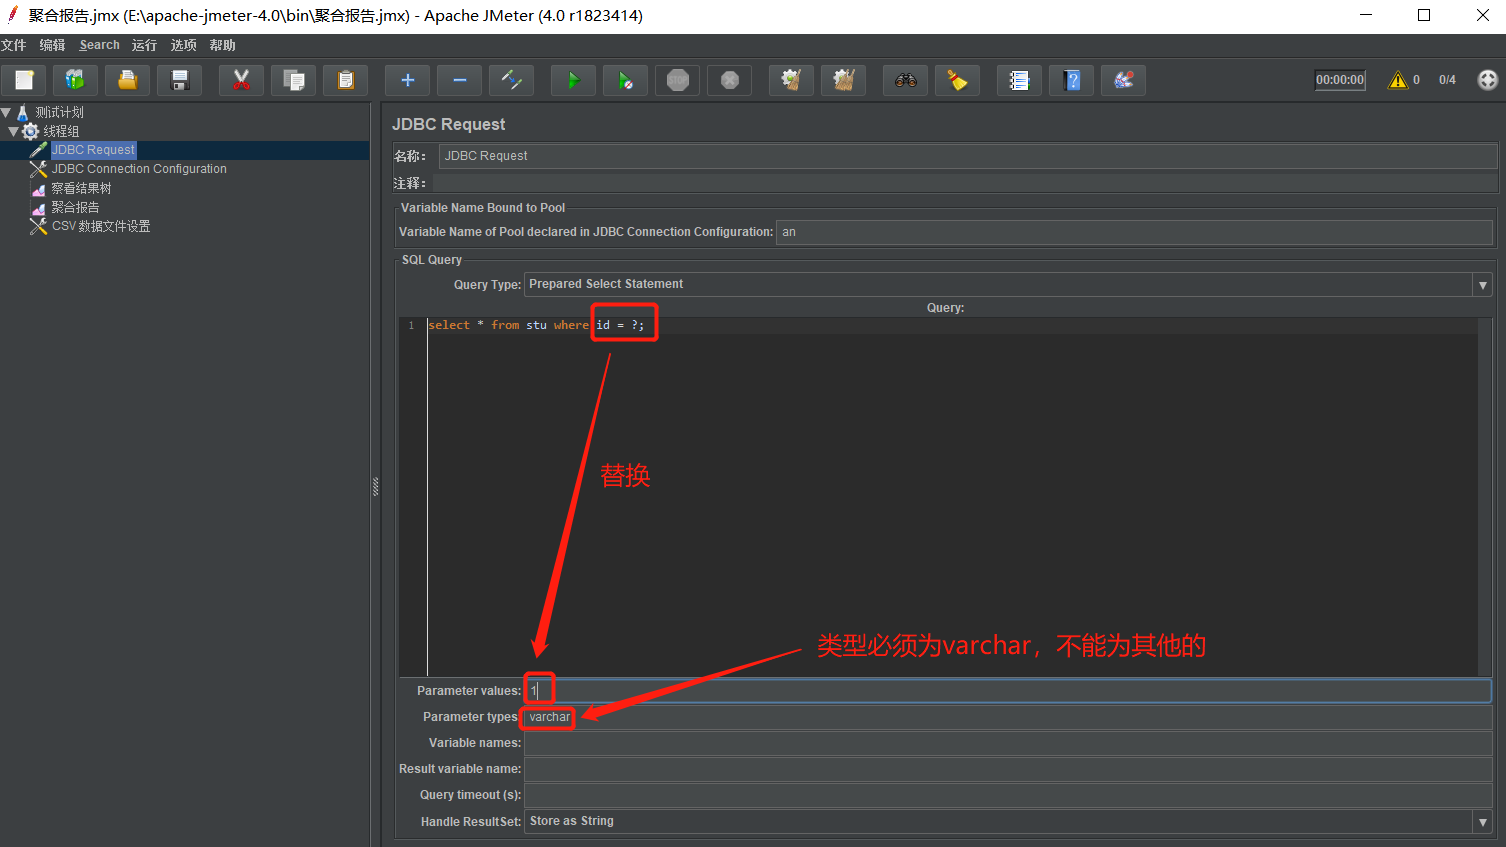This screenshot has height=847, width=1506.
Task: Click the 名称 name input field
Action: point(967,156)
